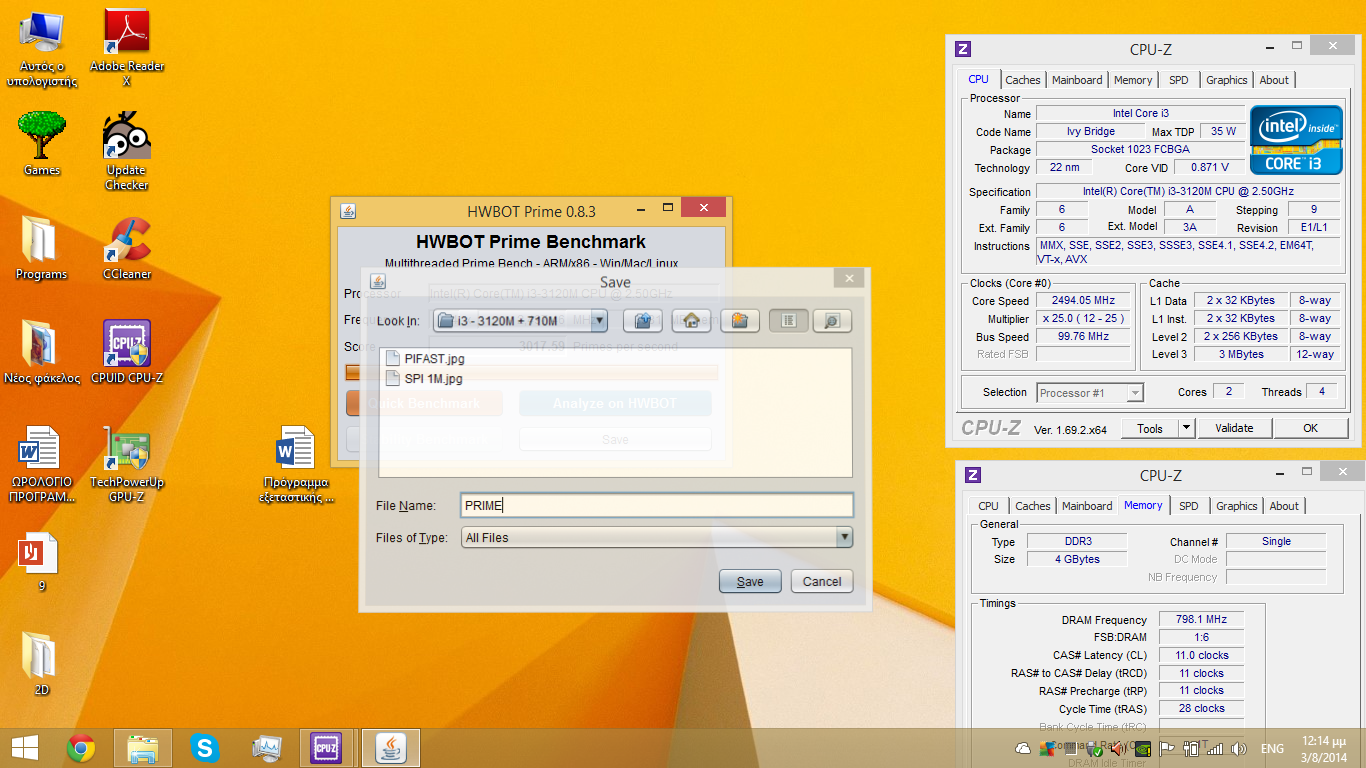Open the 2D folder on desktop
Viewport: 1366px width, 768px height.
tap(42, 662)
